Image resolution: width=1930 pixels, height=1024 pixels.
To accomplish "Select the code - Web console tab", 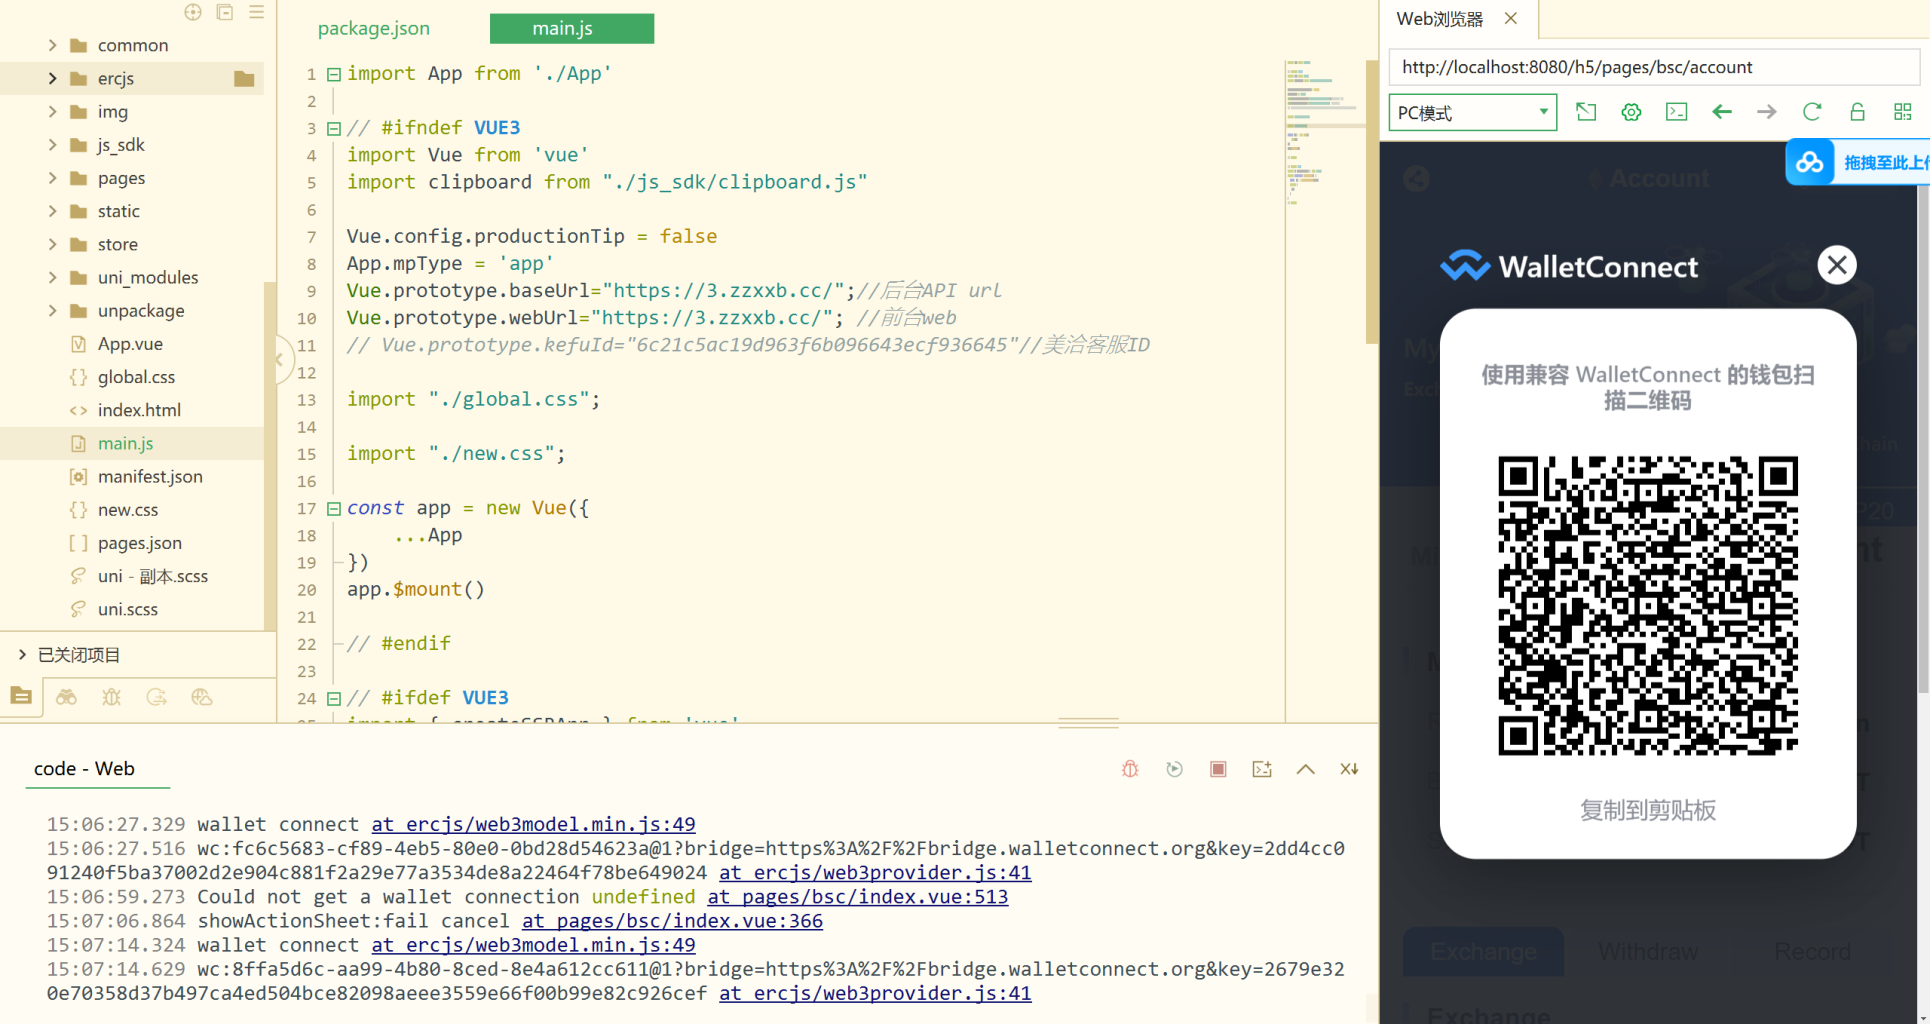I will 83,768.
